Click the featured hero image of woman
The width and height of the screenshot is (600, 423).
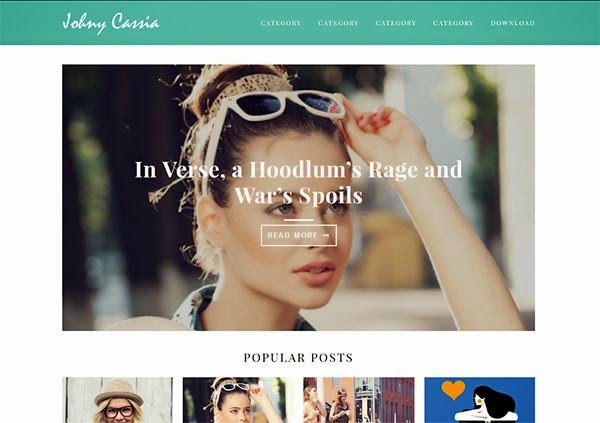click(x=298, y=198)
